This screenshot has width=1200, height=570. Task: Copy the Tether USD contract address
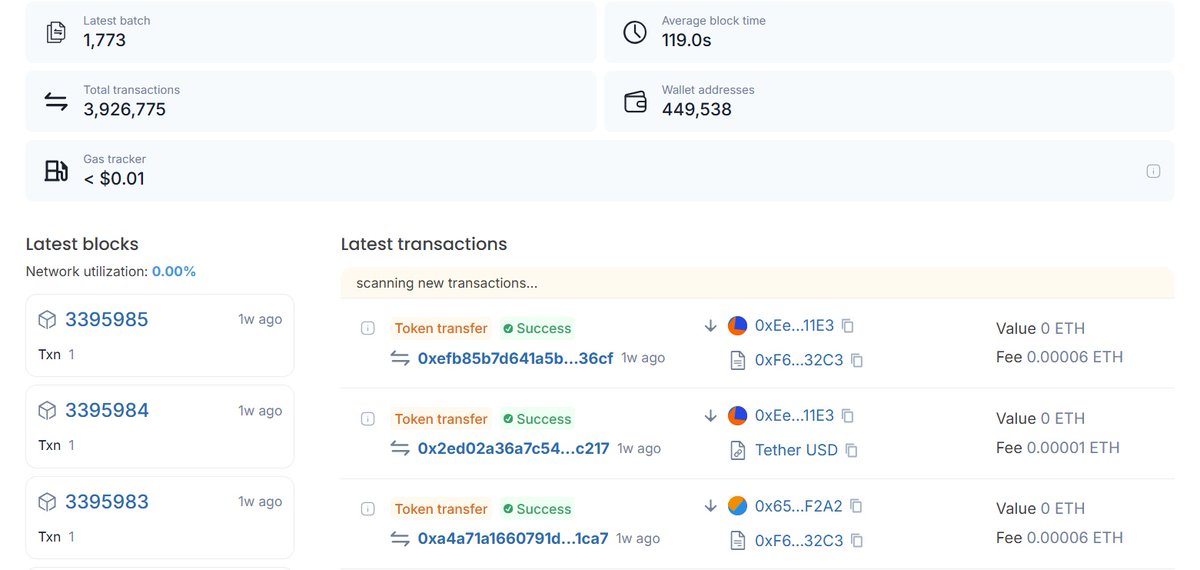click(852, 450)
